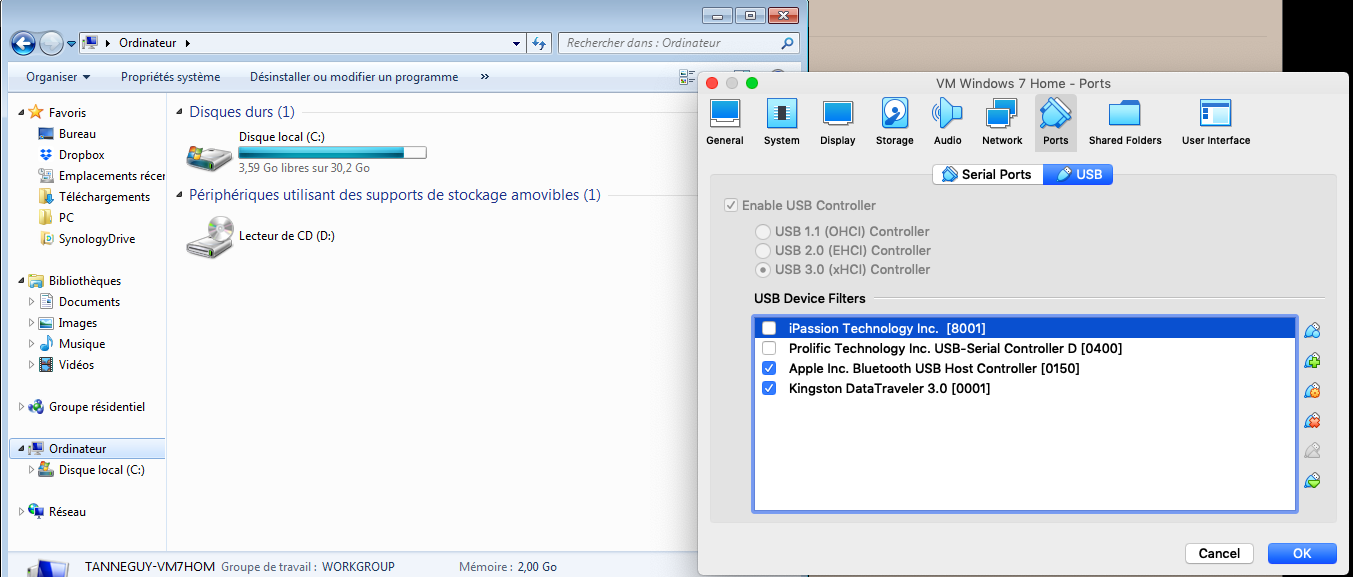Click the OK button
This screenshot has width=1353, height=577.
click(1302, 553)
